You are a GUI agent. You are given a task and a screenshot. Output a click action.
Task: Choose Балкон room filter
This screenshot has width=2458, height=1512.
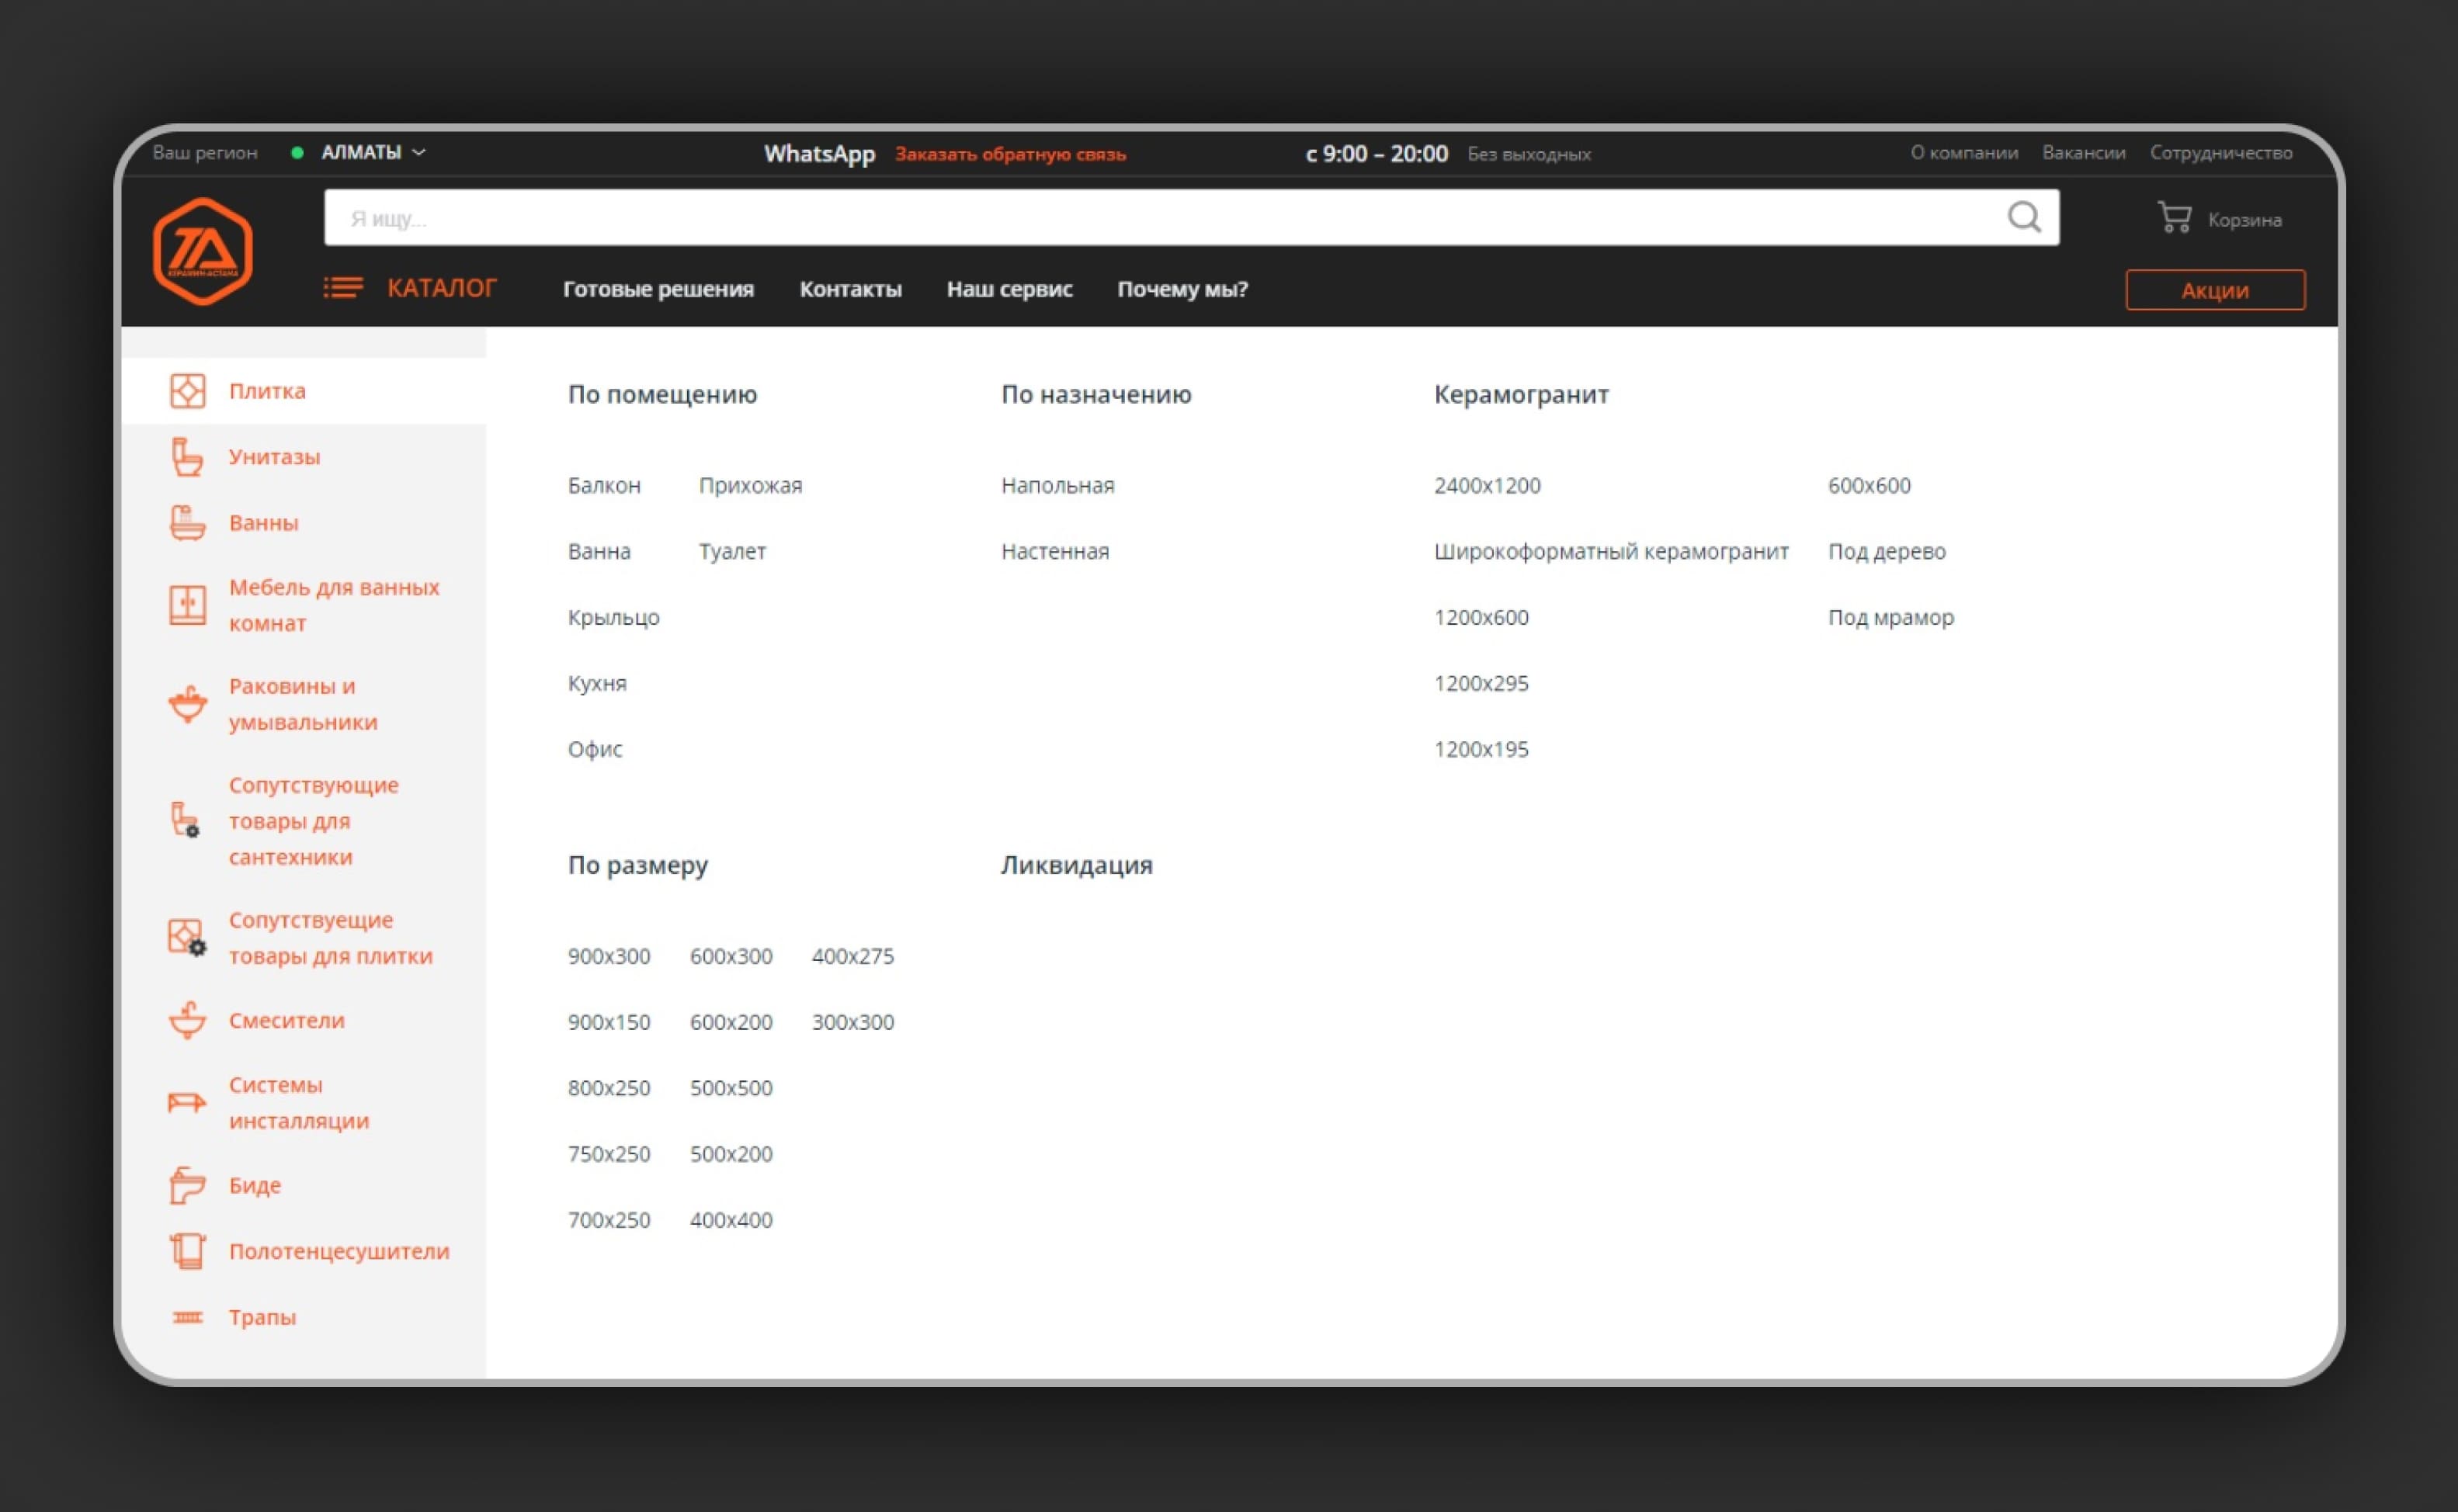[604, 485]
